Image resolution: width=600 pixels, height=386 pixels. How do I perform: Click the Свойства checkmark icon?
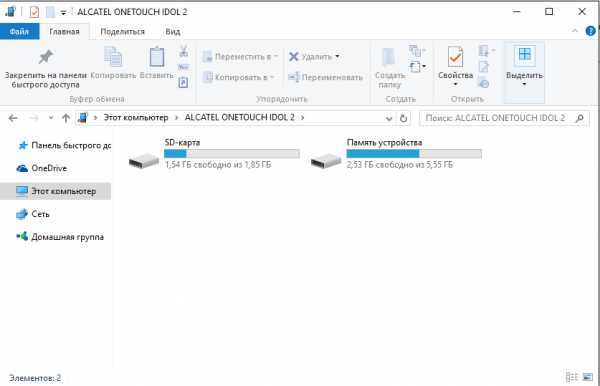point(455,57)
